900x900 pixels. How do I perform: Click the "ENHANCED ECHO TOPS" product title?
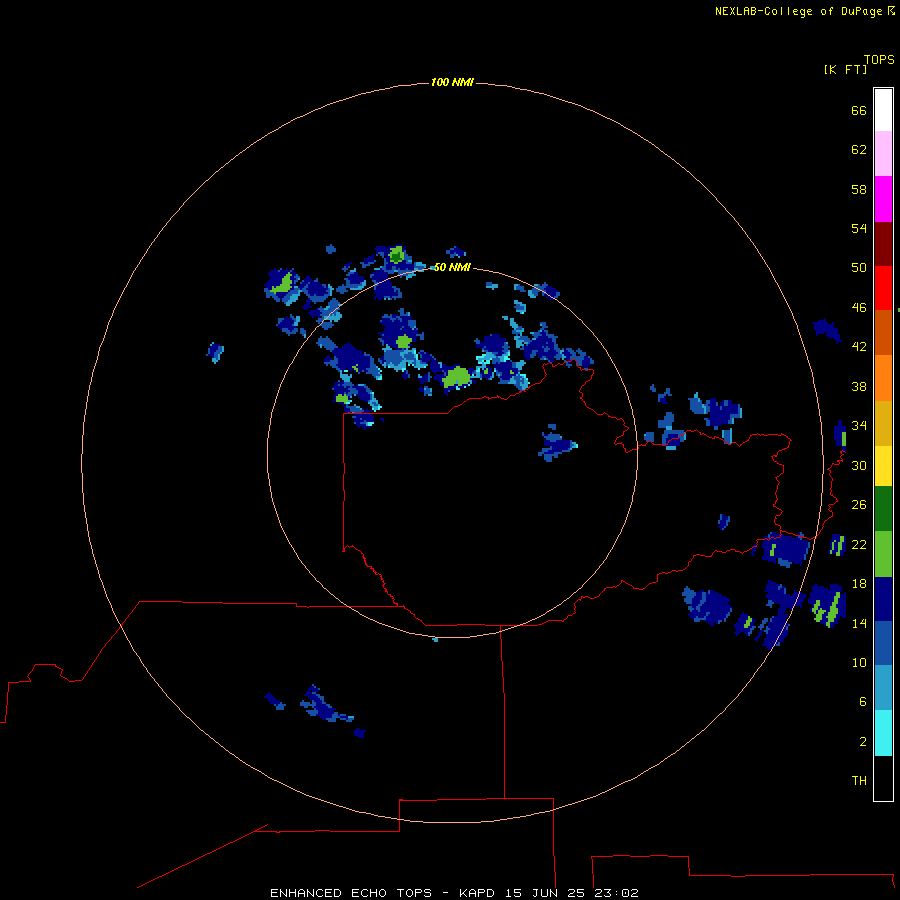point(351,893)
